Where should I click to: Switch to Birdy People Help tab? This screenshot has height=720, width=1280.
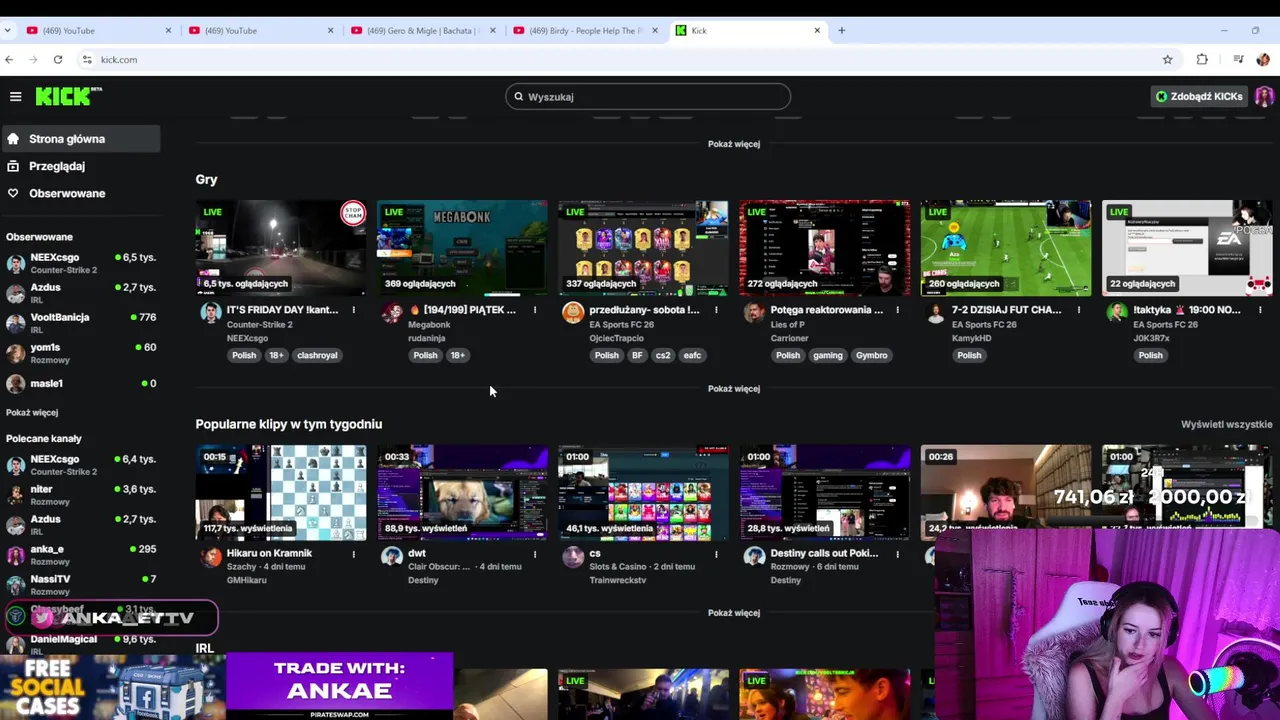[586, 30]
